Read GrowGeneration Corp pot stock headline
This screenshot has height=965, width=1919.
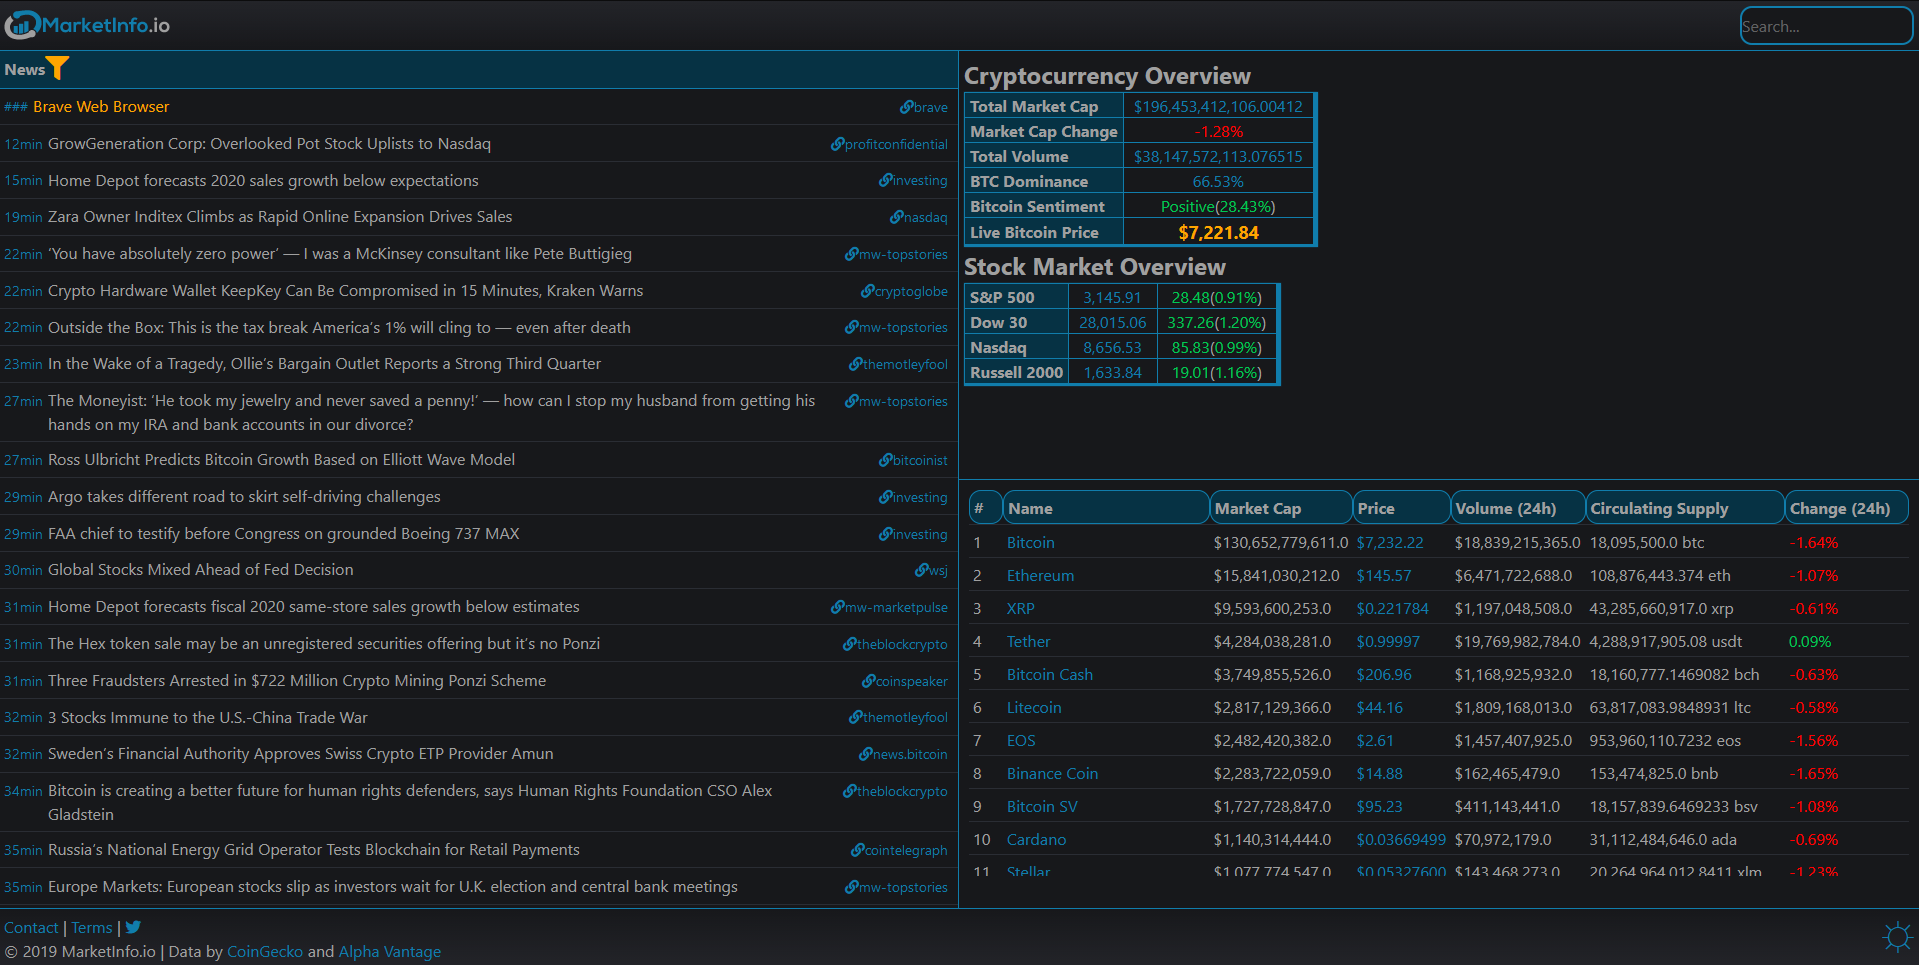pos(269,143)
